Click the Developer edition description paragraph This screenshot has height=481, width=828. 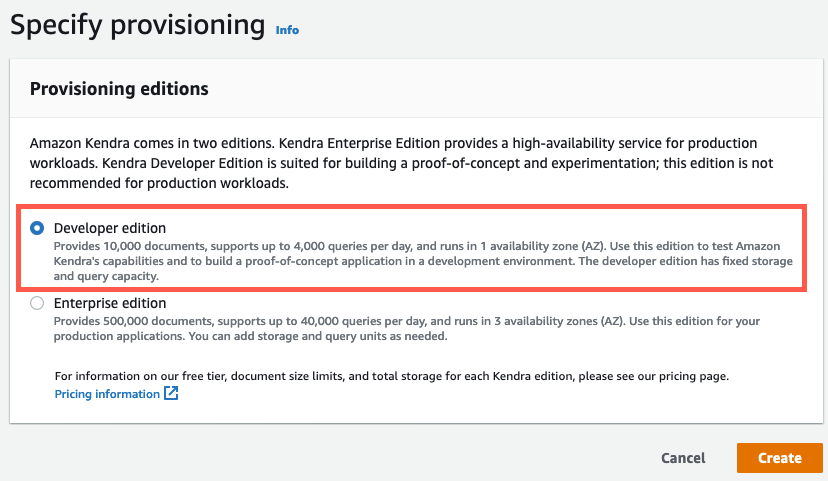pyautogui.click(x=420, y=261)
